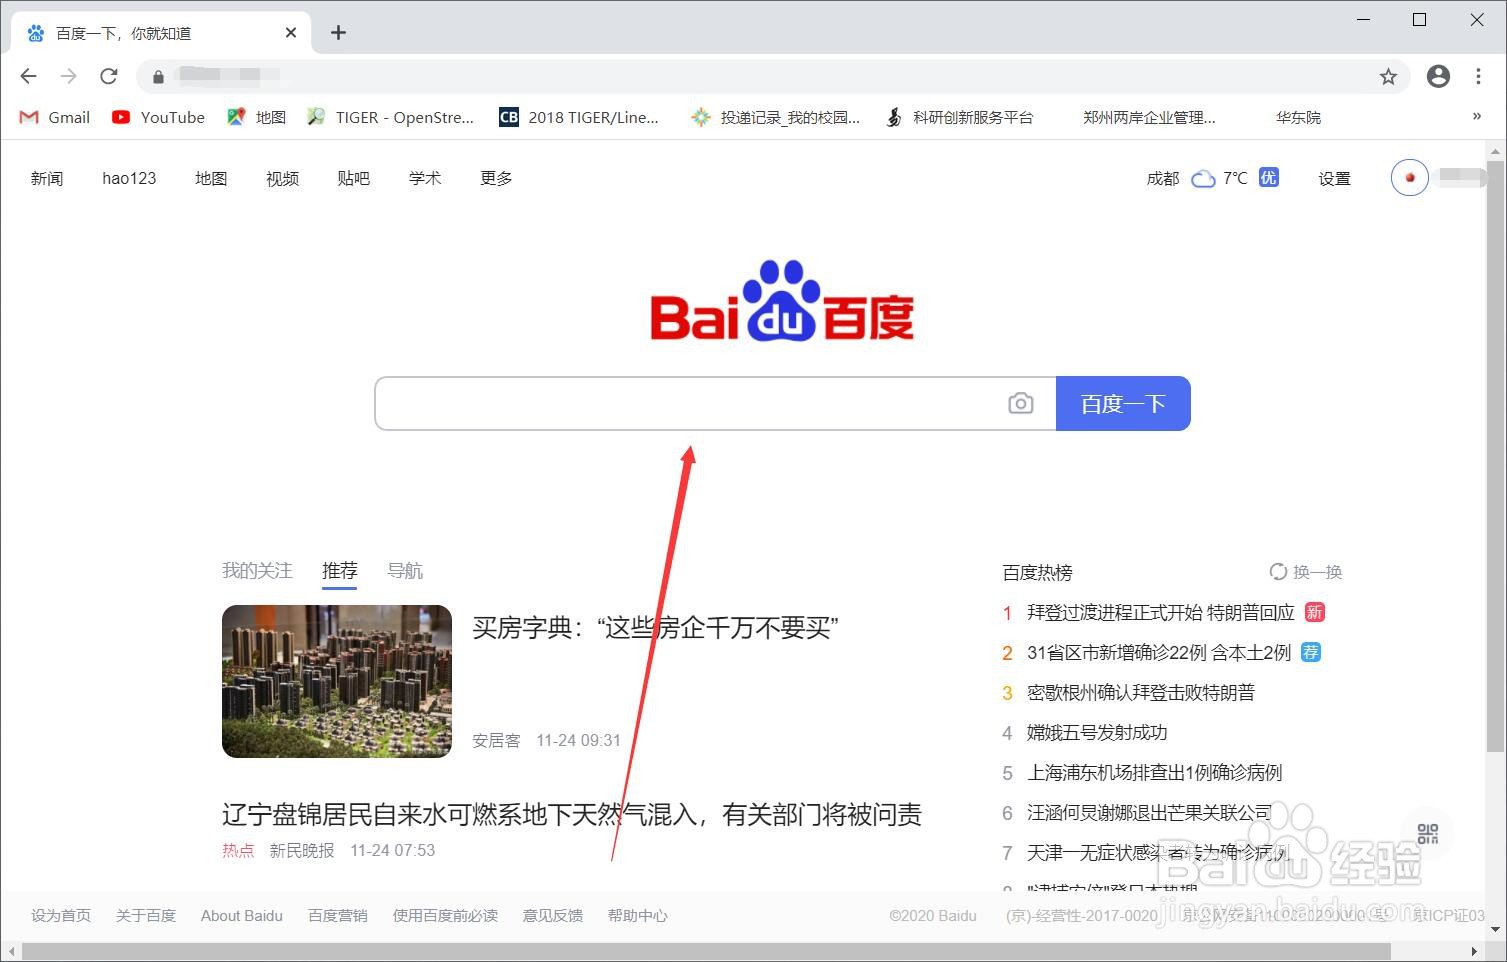Bookmark this page with the star icon

[x=1388, y=76]
